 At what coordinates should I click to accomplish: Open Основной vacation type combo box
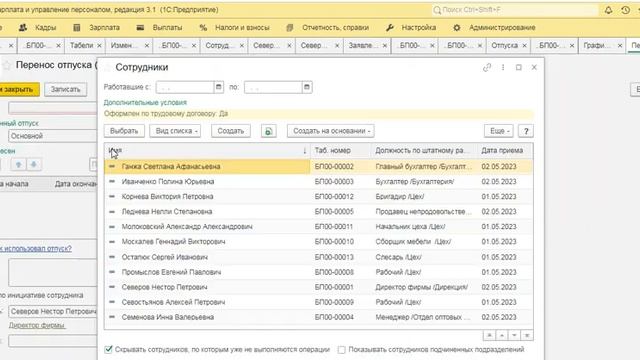[x=52, y=136]
